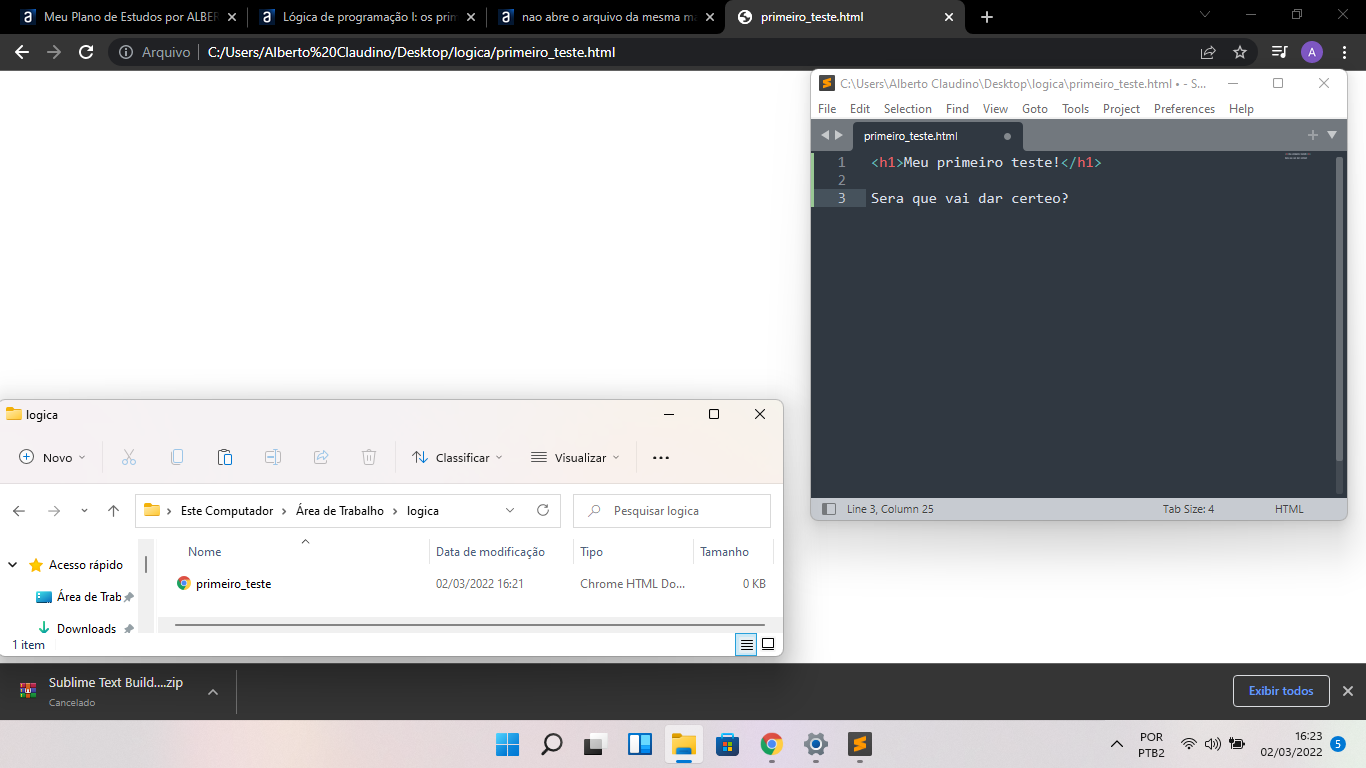Open Sublime Text Preferences menu
The height and width of the screenshot is (768, 1366).
[1184, 109]
